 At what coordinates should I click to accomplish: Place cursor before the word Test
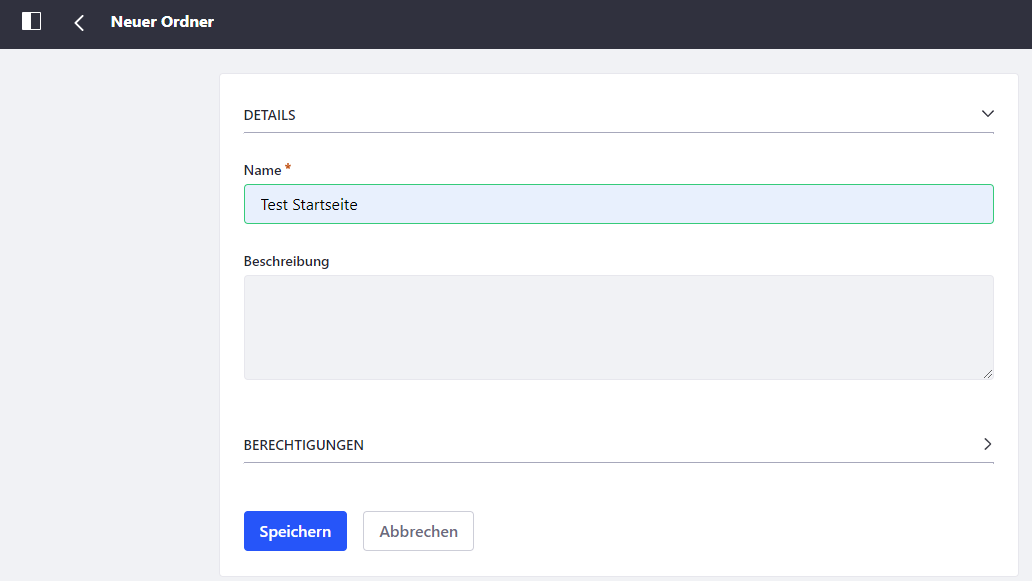pos(261,205)
